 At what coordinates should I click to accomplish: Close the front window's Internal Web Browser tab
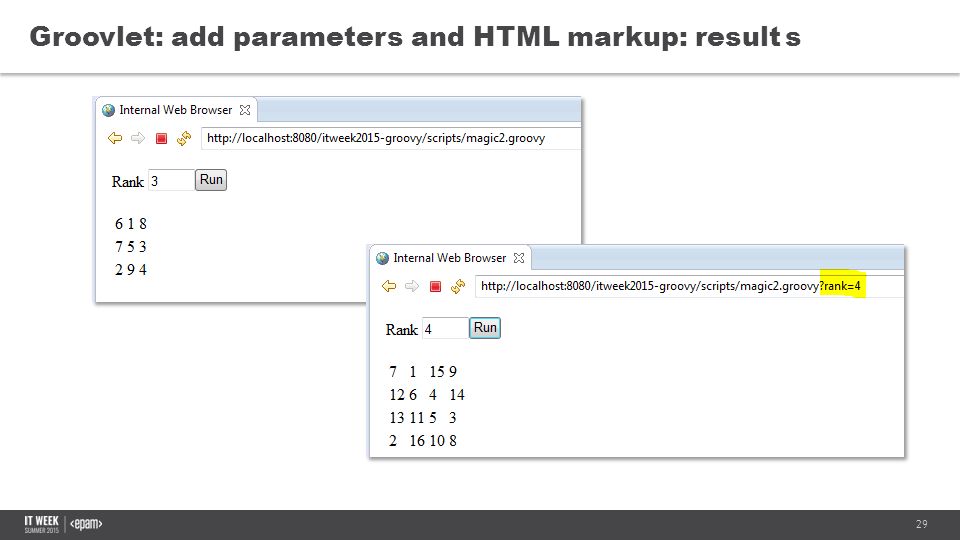pyautogui.click(x=519, y=258)
